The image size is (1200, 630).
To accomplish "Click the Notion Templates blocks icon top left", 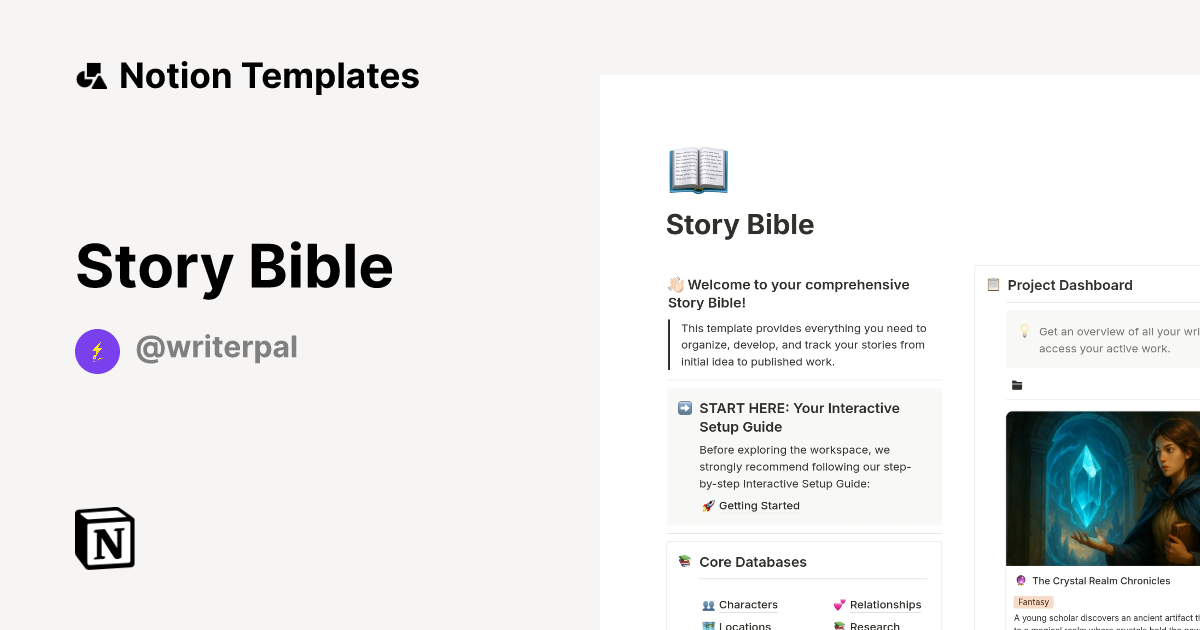I will [x=91, y=75].
